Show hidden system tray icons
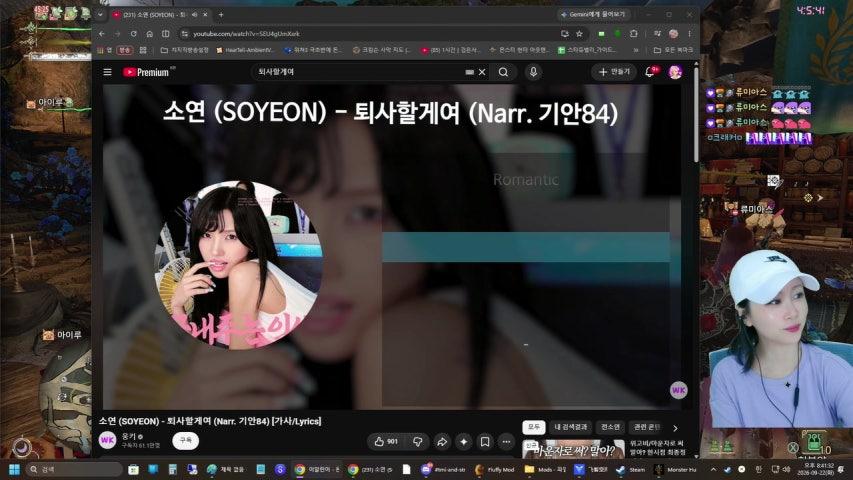 tap(713, 469)
